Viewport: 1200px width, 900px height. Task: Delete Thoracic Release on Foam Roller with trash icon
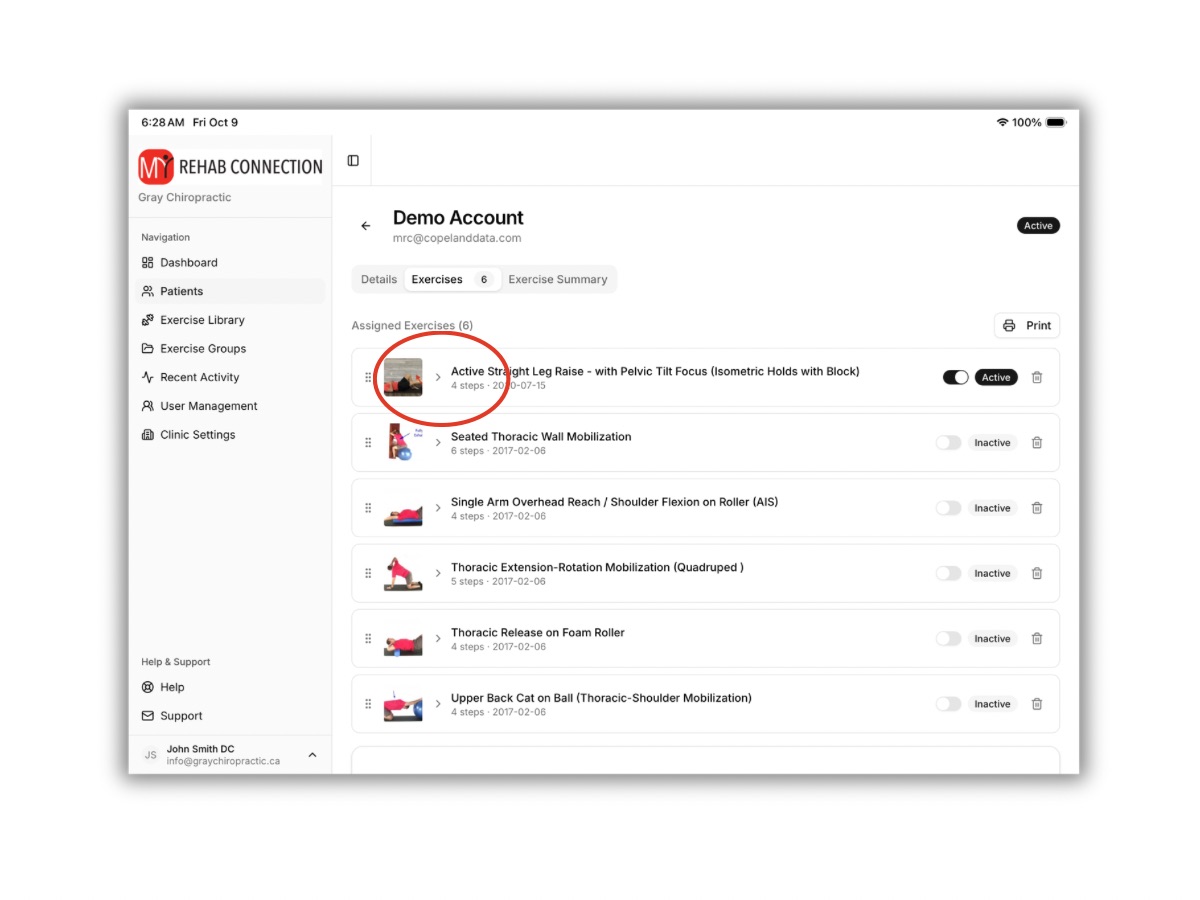(x=1037, y=639)
